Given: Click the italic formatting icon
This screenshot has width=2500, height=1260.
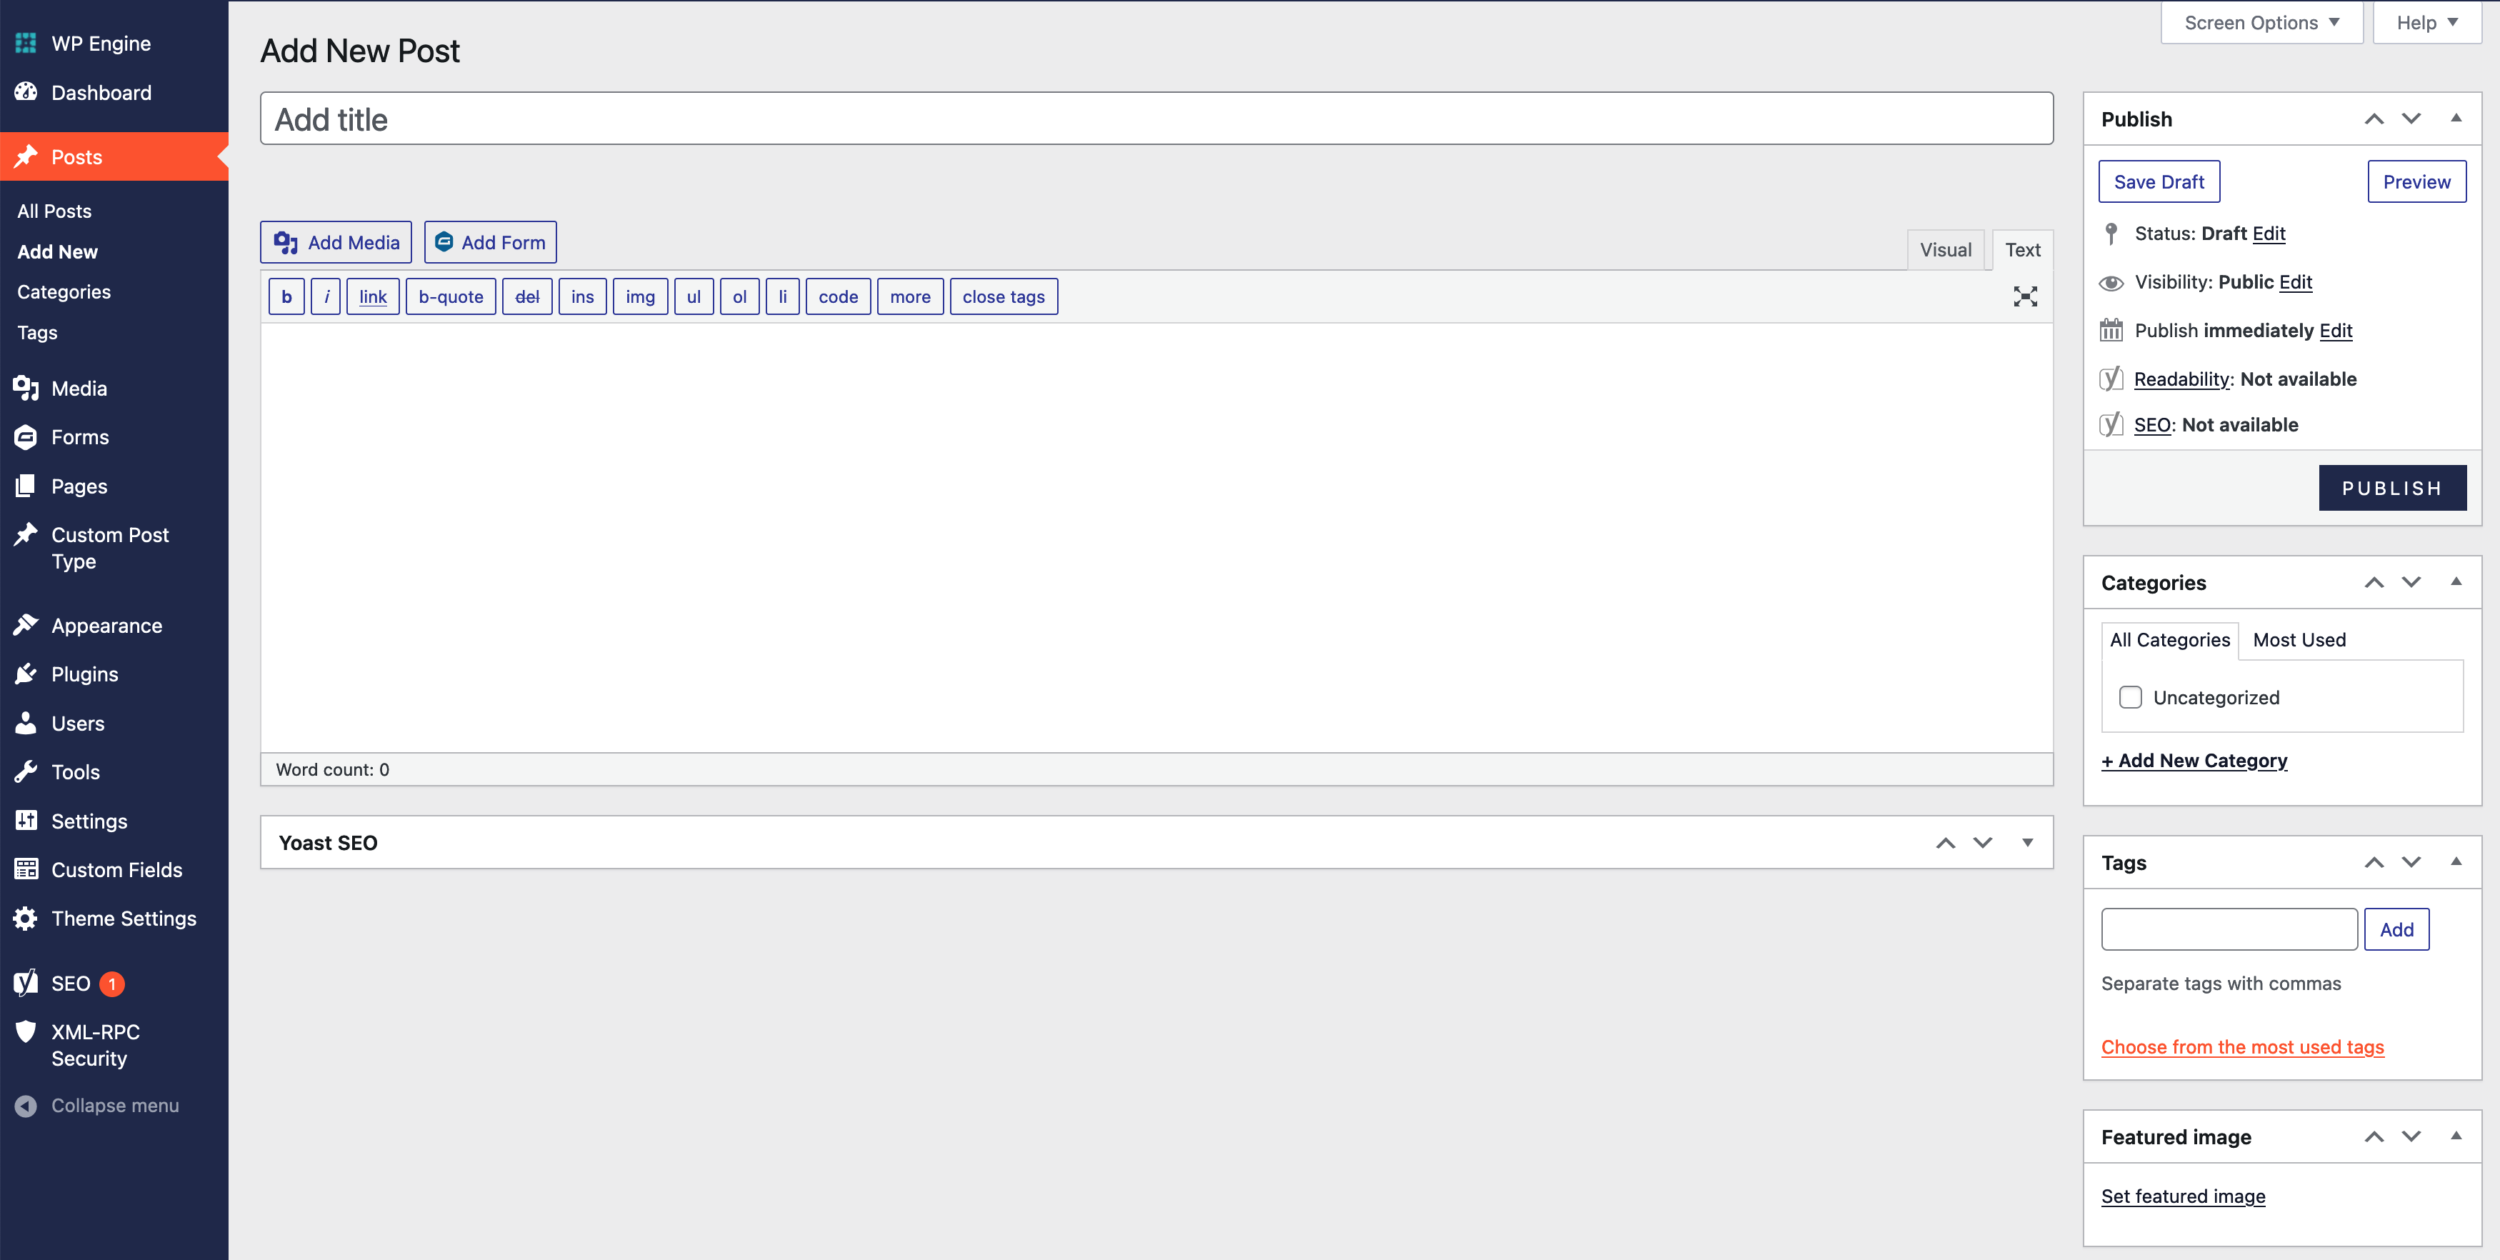Looking at the screenshot, I should (x=323, y=296).
